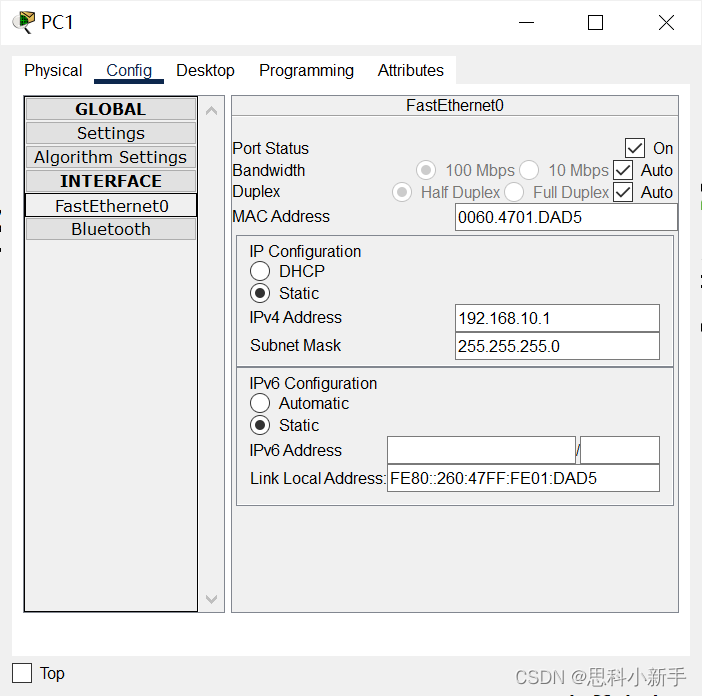
Task: Click the Port Status label
Action: (270, 148)
